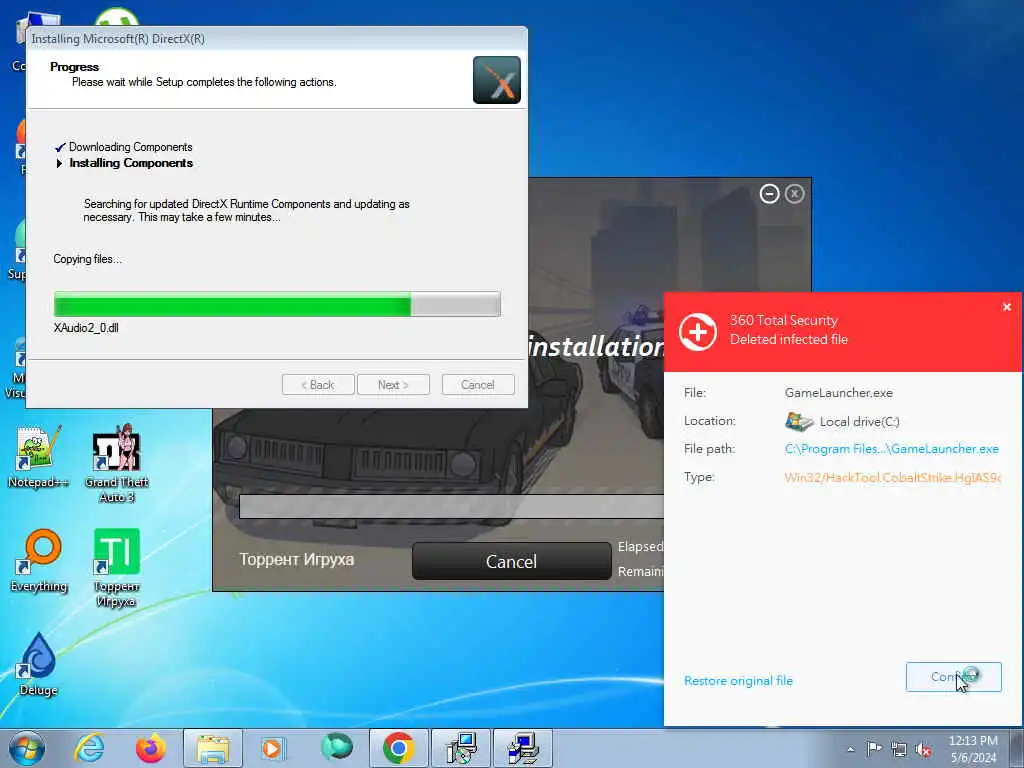The image size is (1024, 768).
Task: Confirm the deleted infected file alert
Action: 953,677
